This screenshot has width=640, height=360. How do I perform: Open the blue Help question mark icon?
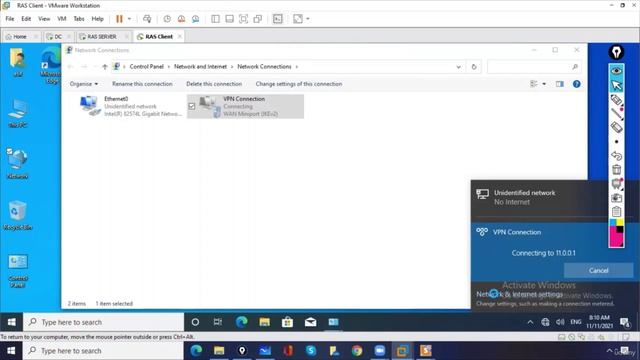pos(576,84)
